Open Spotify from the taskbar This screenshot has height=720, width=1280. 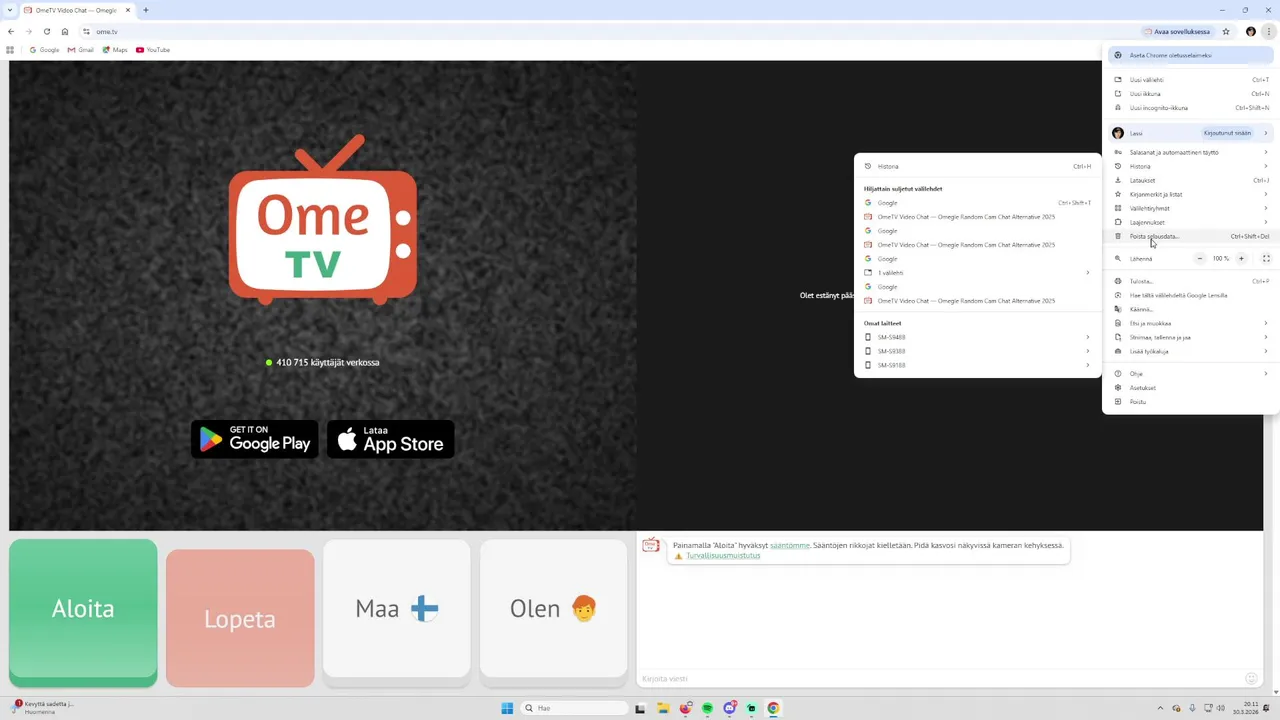coord(707,708)
